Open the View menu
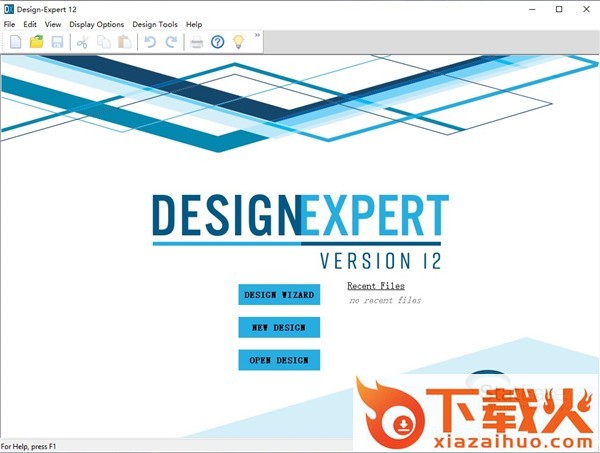The height and width of the screenshot is (453, 600). pos(53,24)
